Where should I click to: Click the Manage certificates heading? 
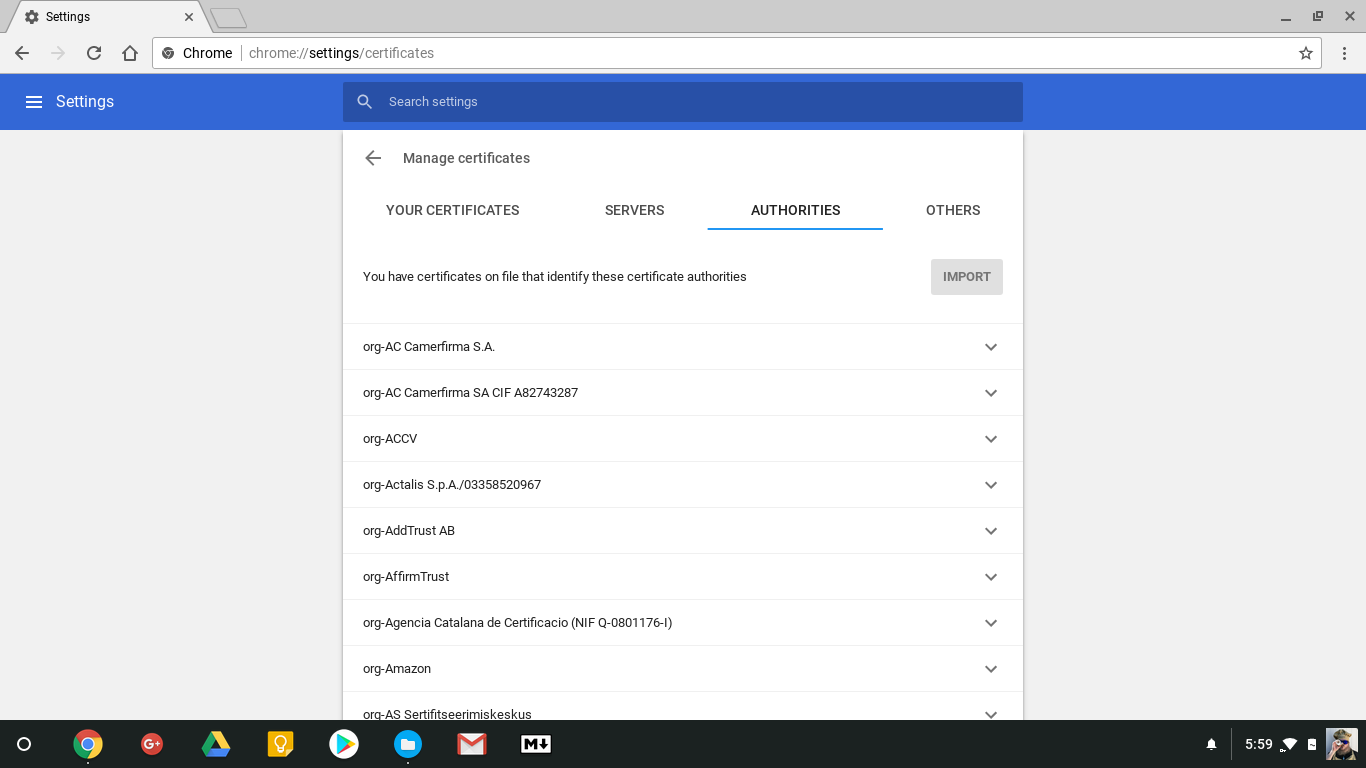[x=466, y=158]
